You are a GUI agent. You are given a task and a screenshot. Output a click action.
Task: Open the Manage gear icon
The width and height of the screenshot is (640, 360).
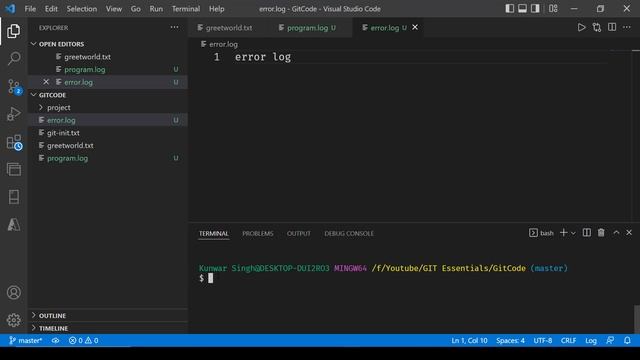[13, 320]
